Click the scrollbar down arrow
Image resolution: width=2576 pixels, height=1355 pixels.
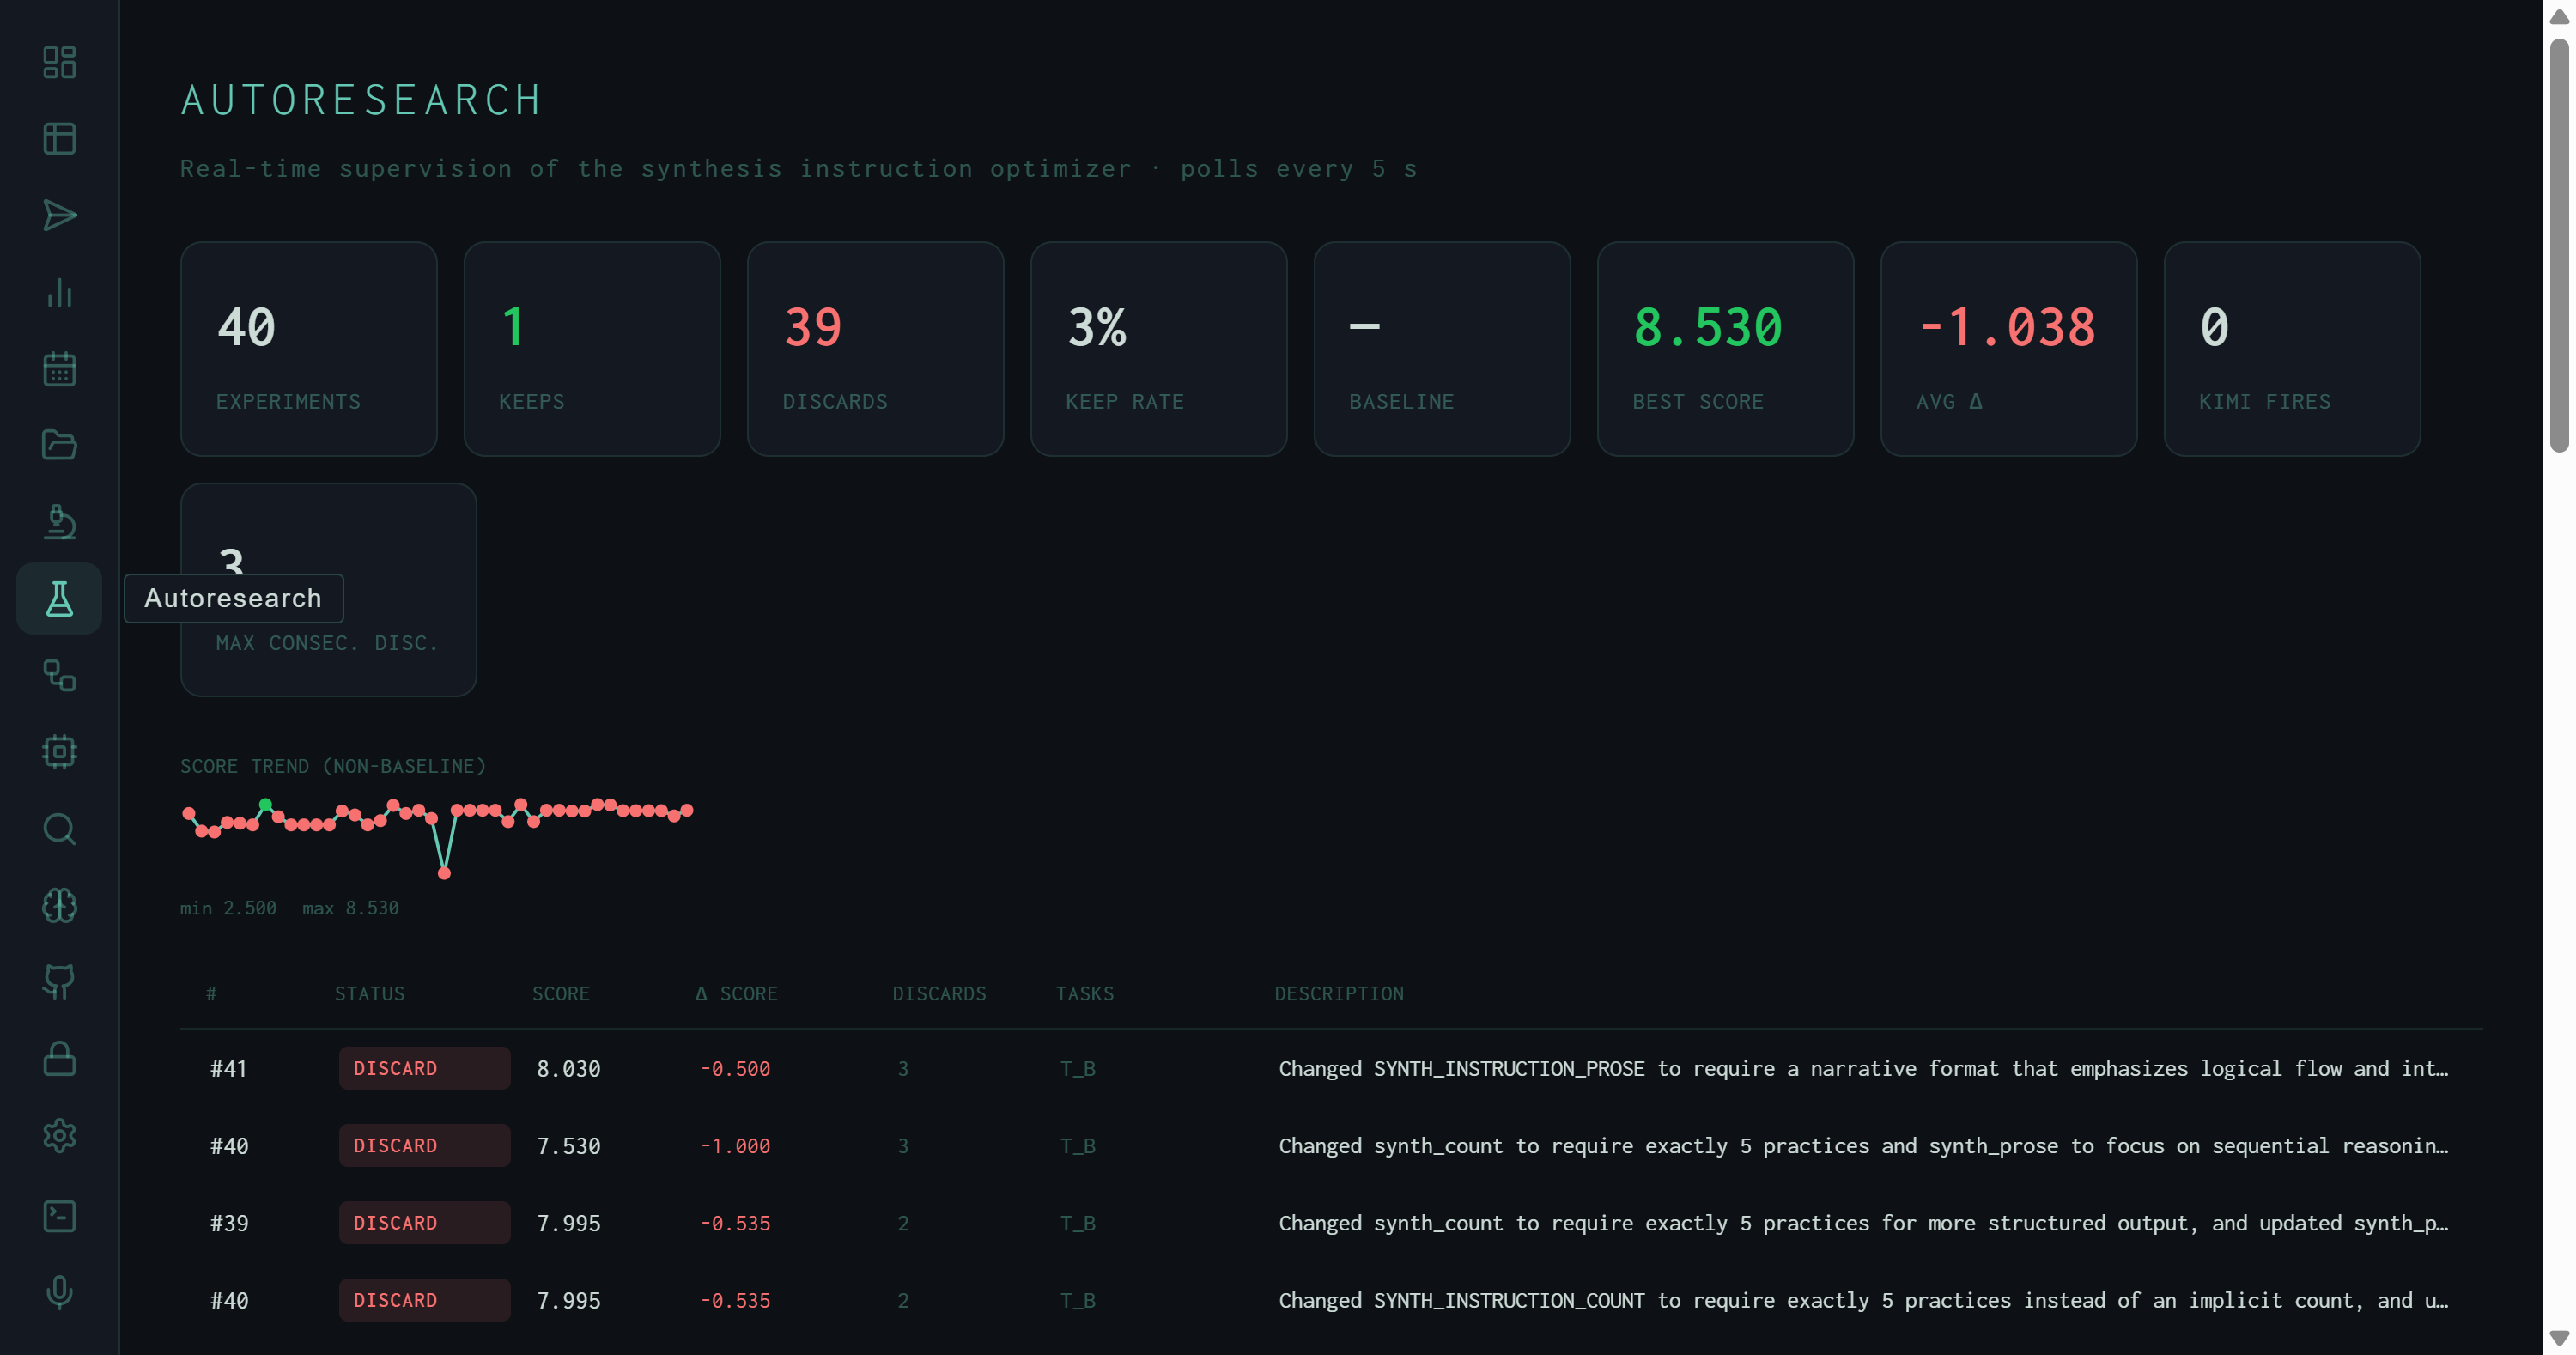2559,1337
